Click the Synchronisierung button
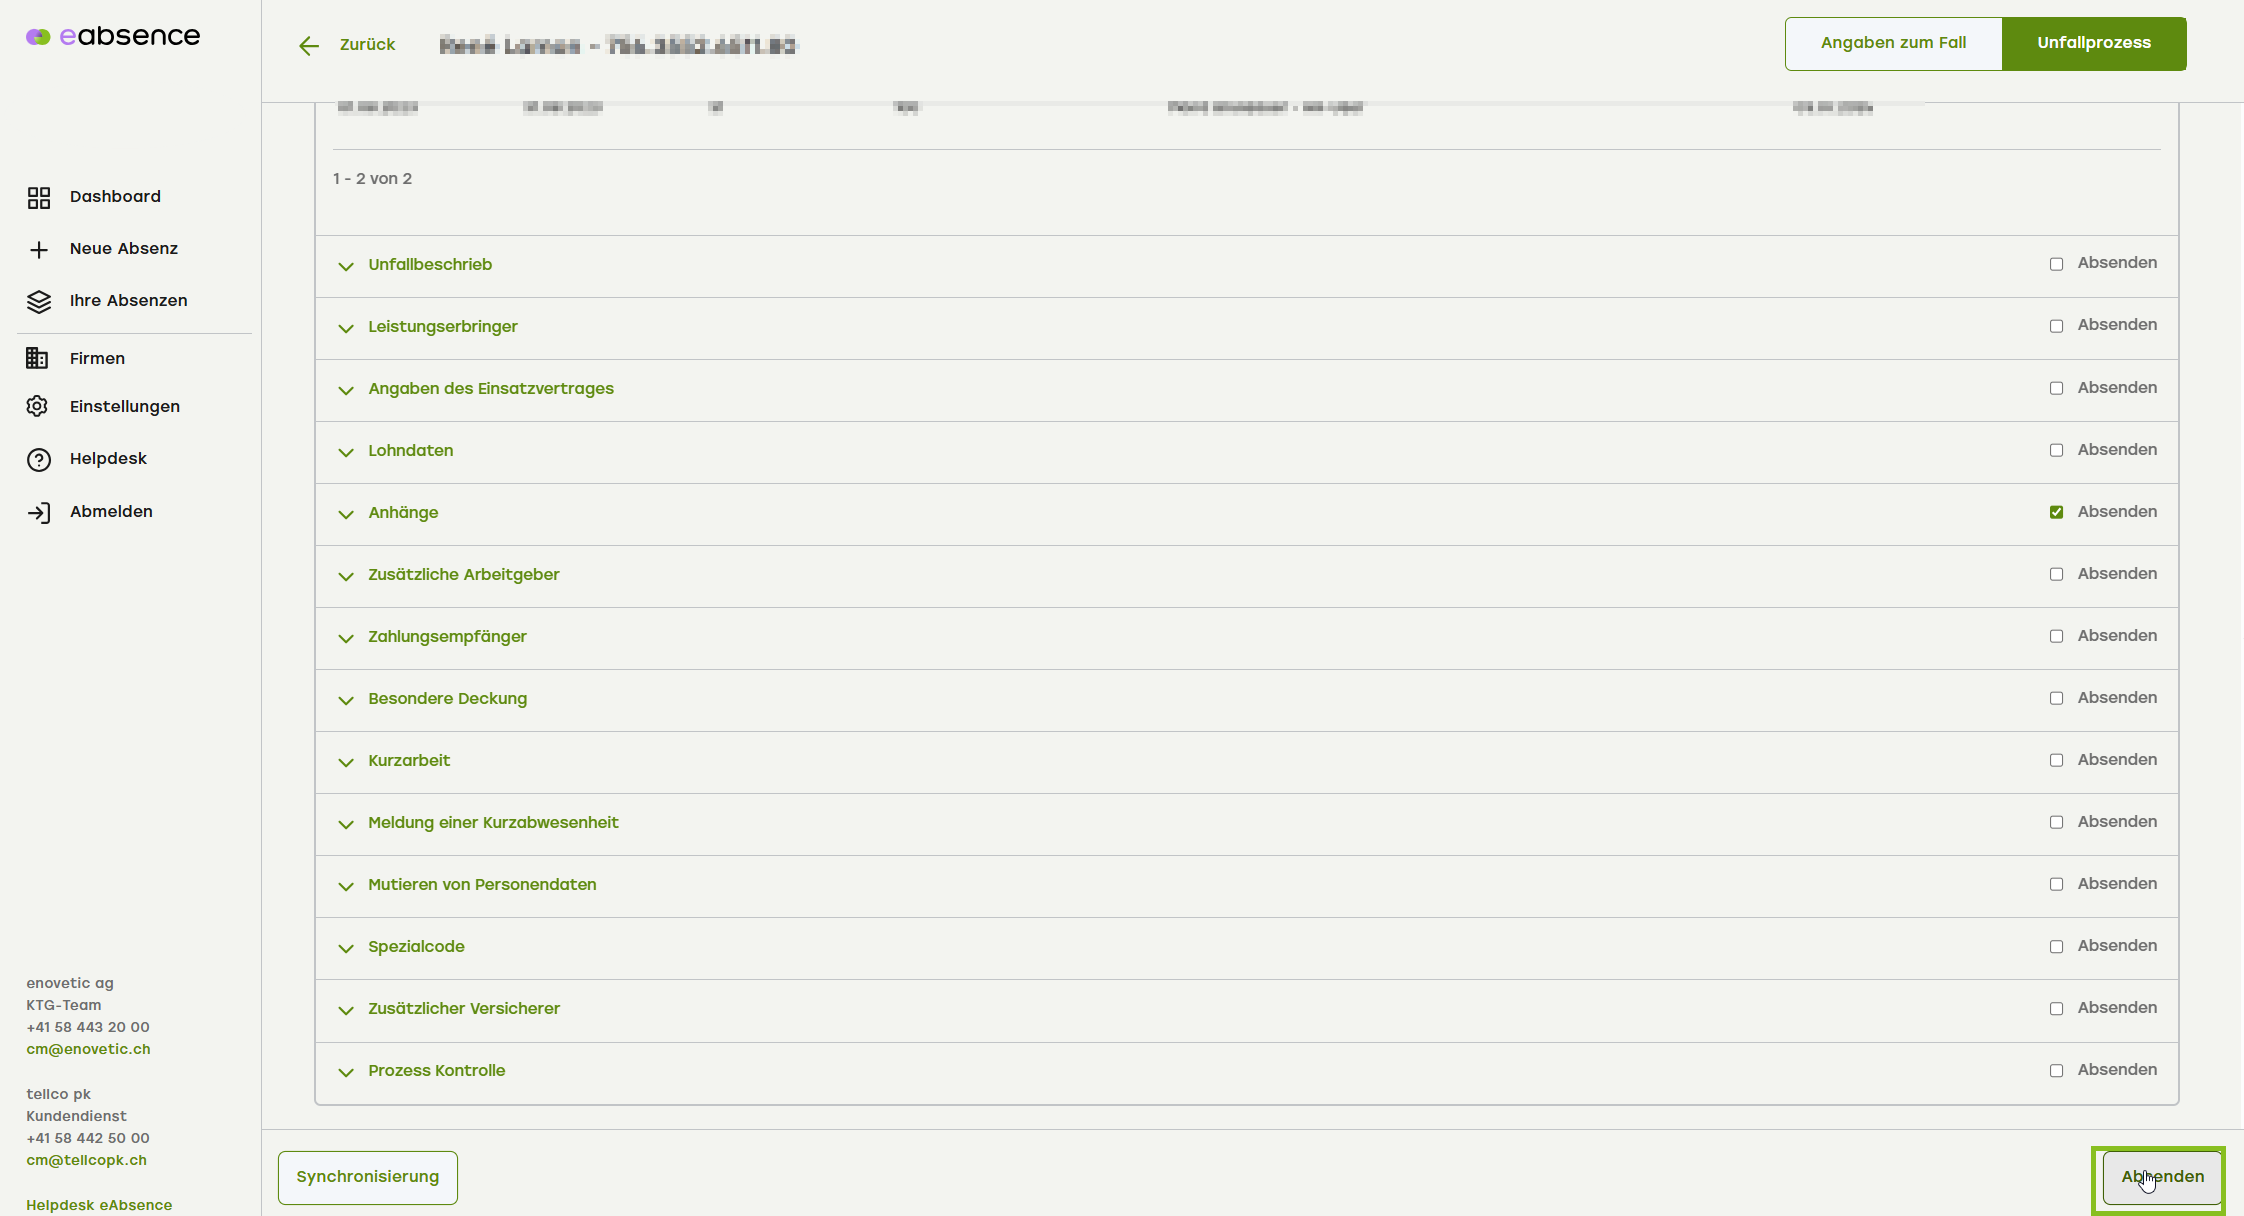Screen dimensions: 2244x1216 tap(367, 1177)
